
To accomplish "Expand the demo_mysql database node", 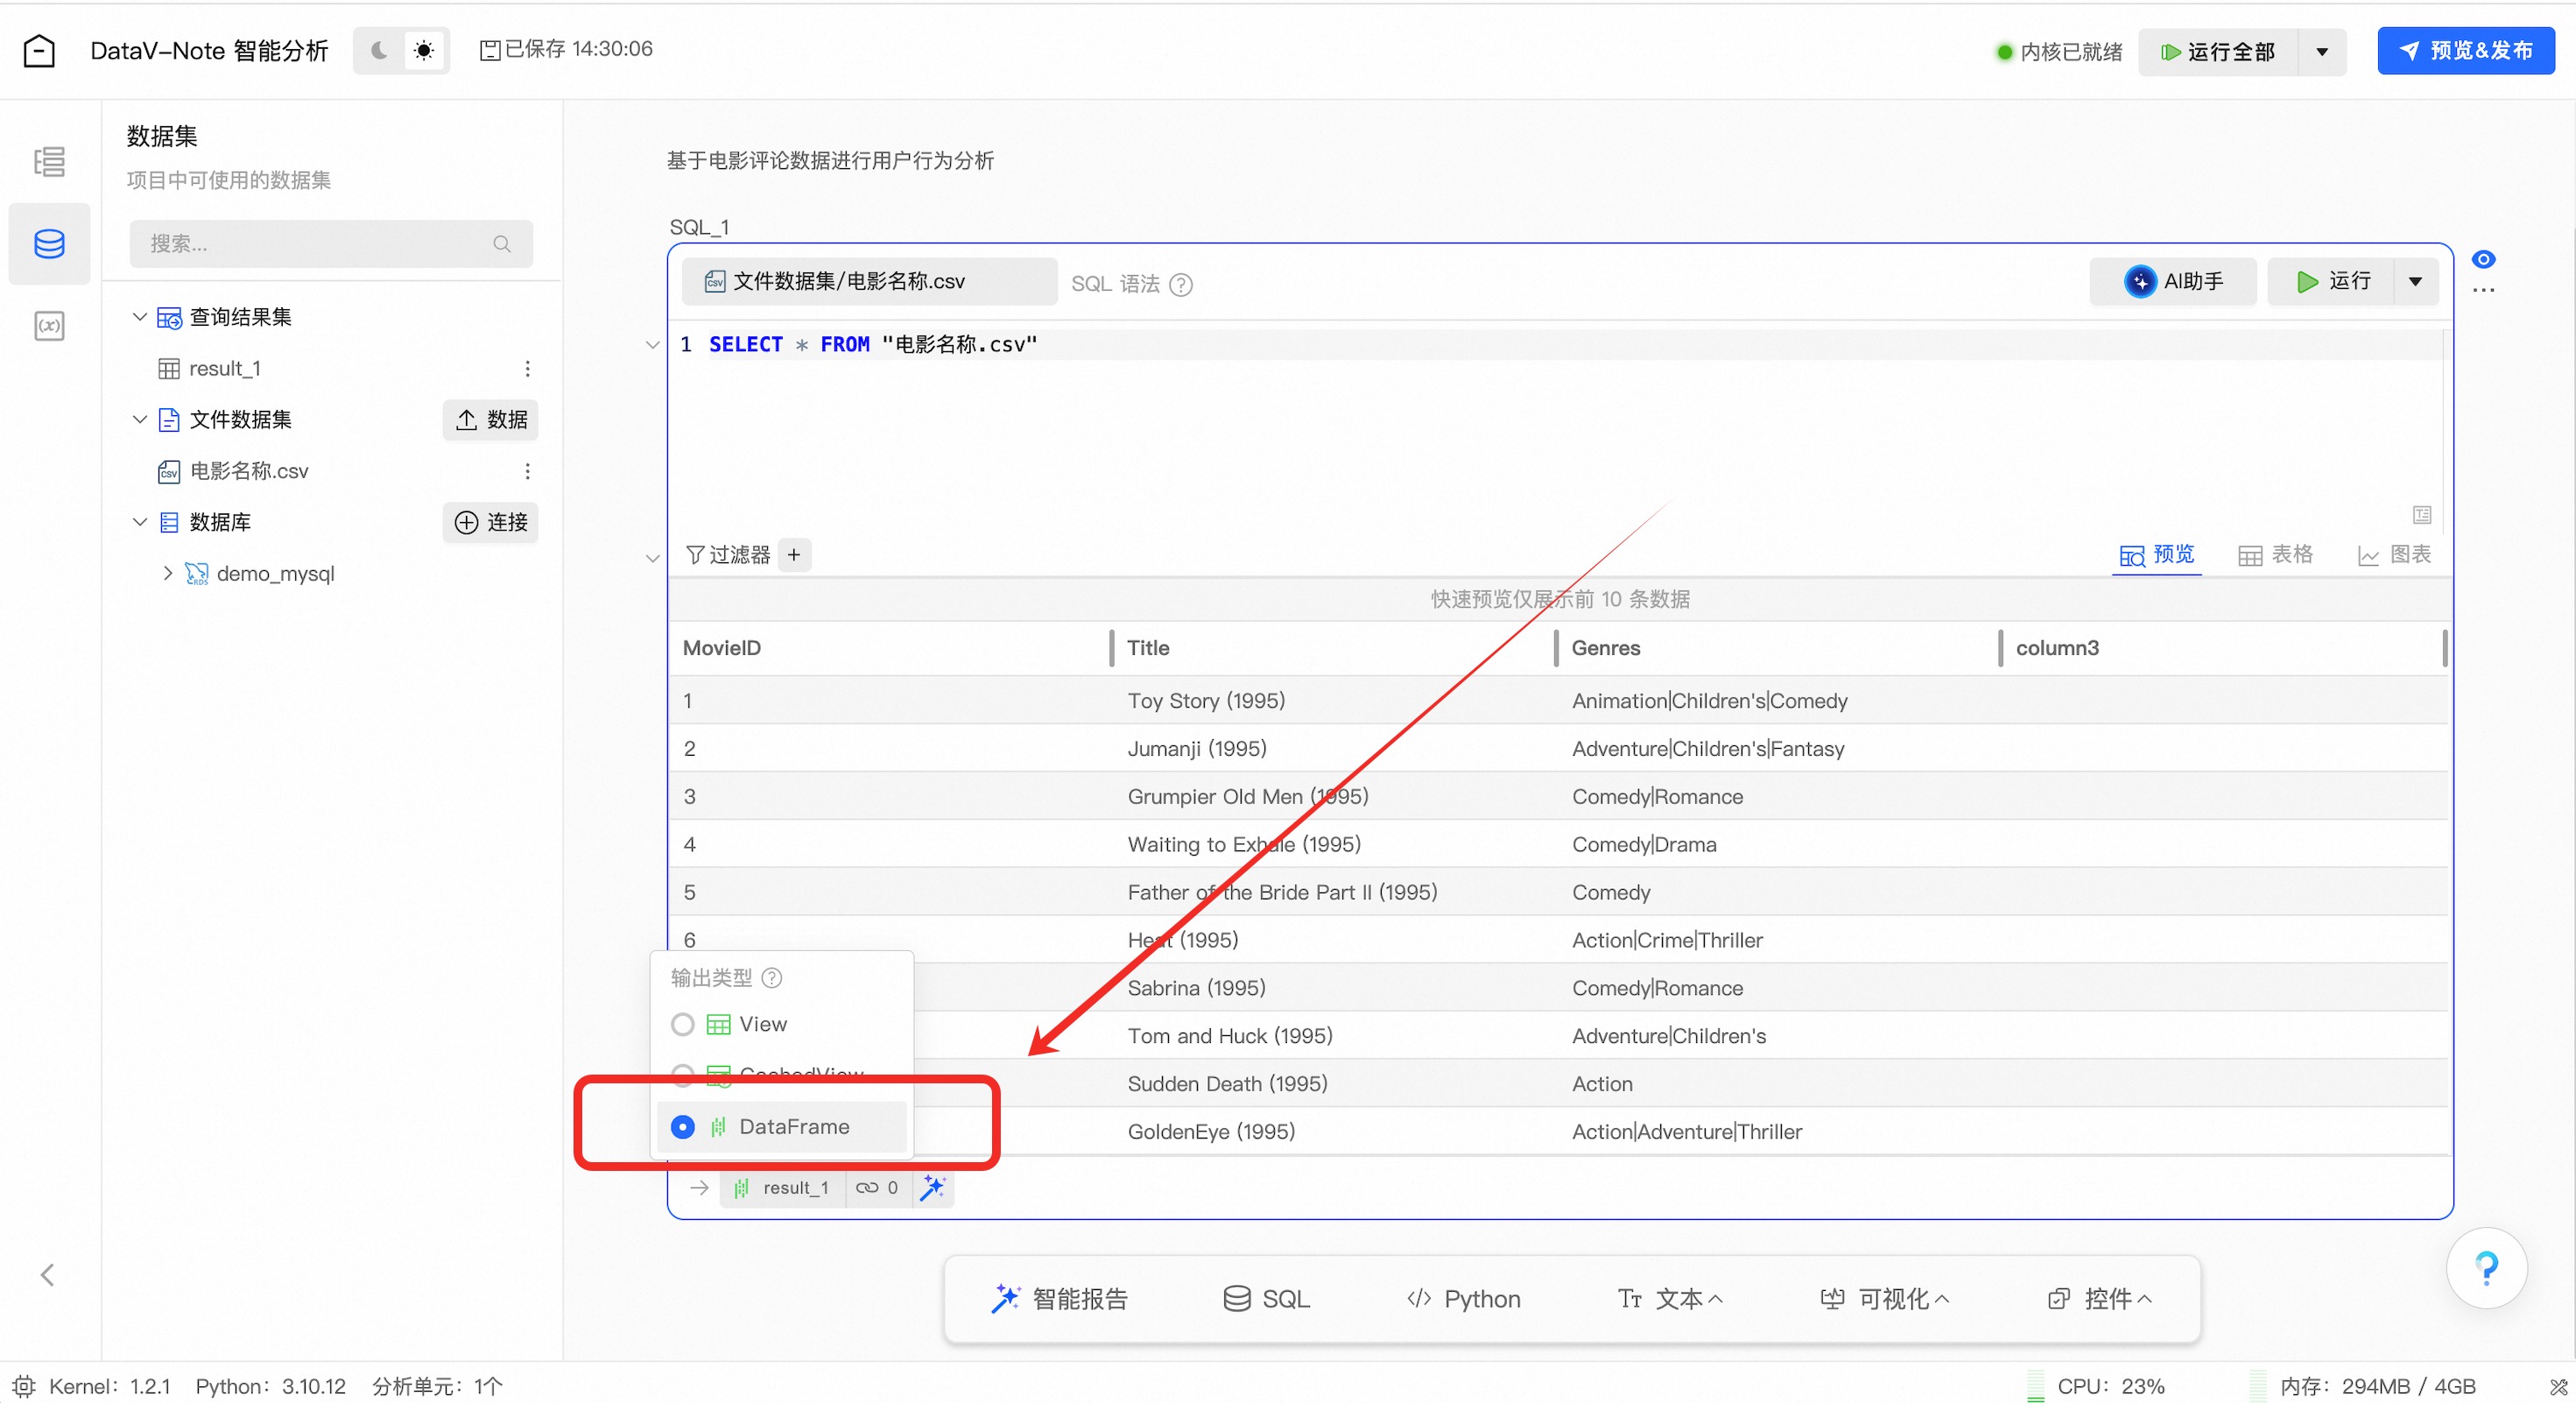I will [167, 573].
